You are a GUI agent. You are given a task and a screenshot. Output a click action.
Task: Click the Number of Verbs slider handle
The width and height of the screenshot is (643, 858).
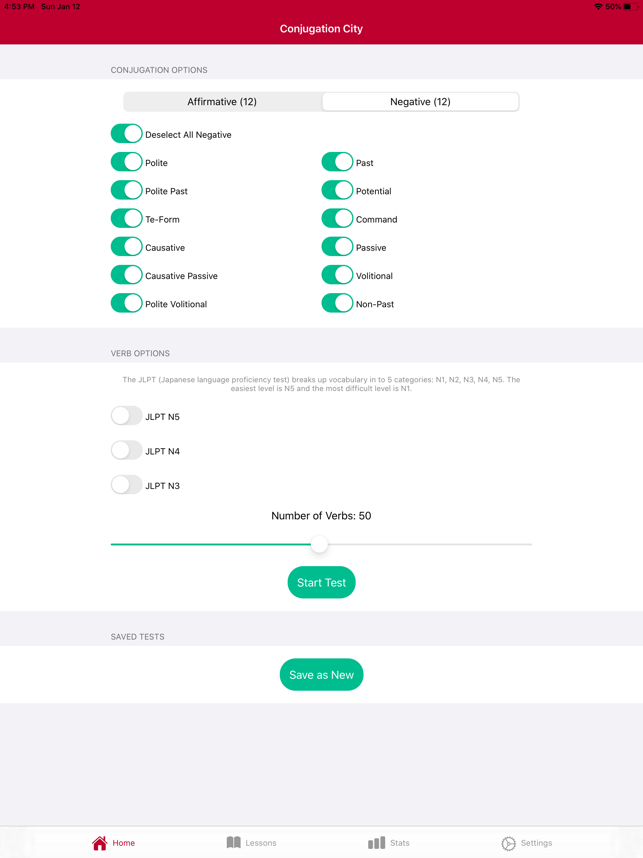319,544
